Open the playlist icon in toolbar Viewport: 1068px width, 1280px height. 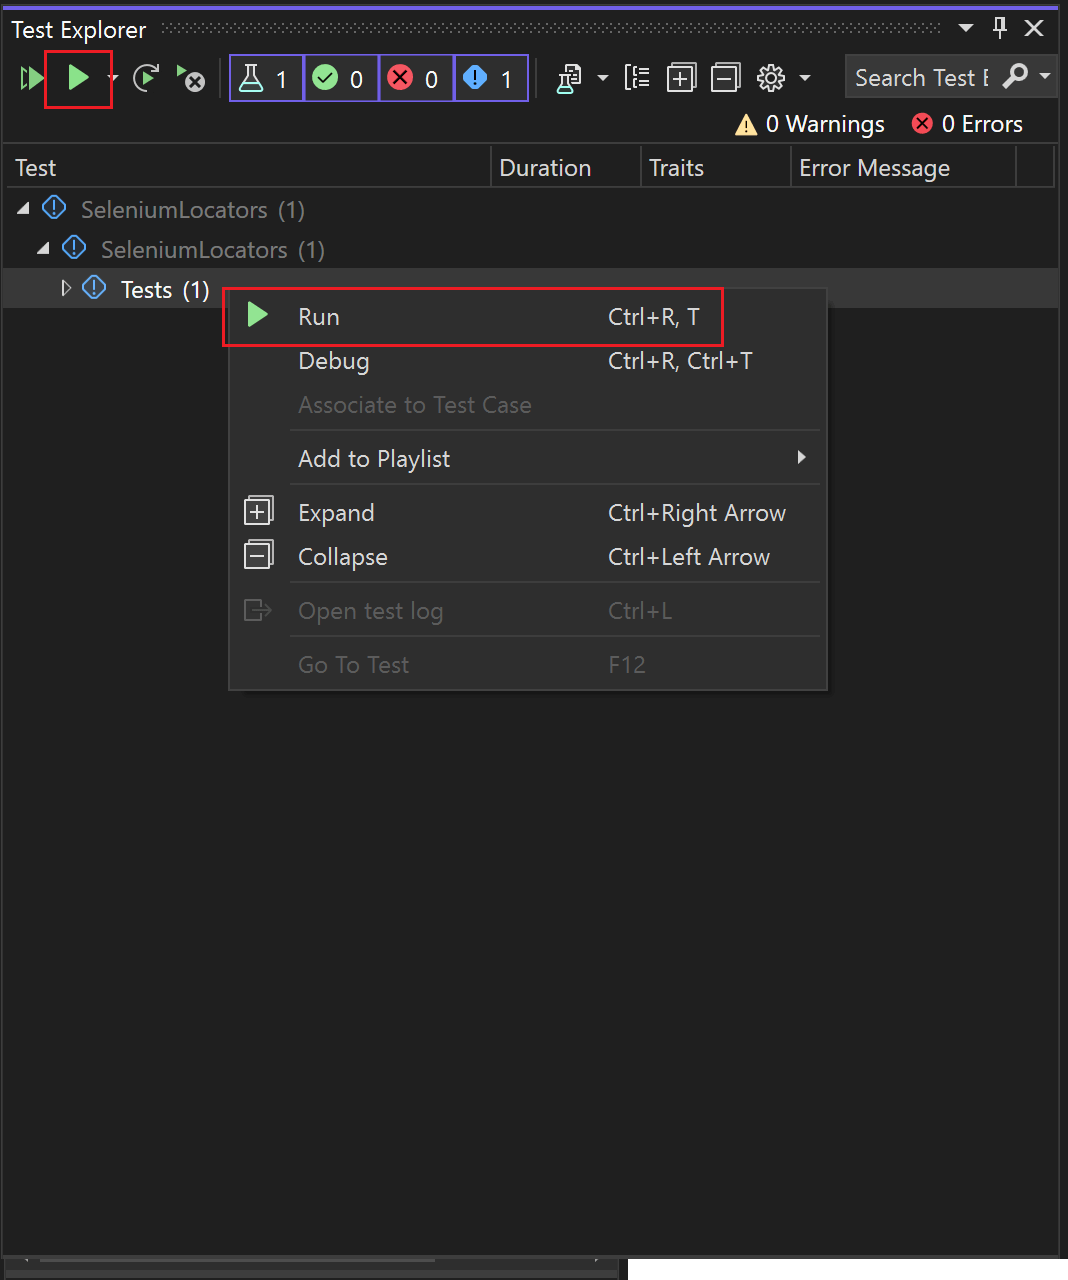(569, 78)
